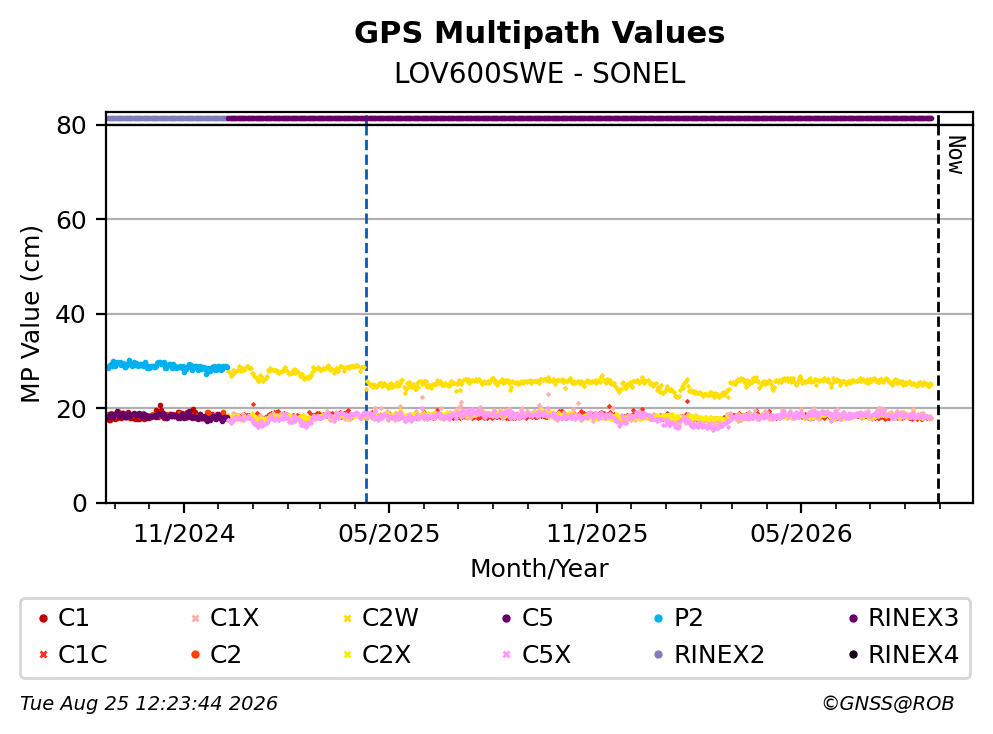Click the C1C red cross legend marker
The width and height of the screenshot is (993, 734).
(43, 654)
